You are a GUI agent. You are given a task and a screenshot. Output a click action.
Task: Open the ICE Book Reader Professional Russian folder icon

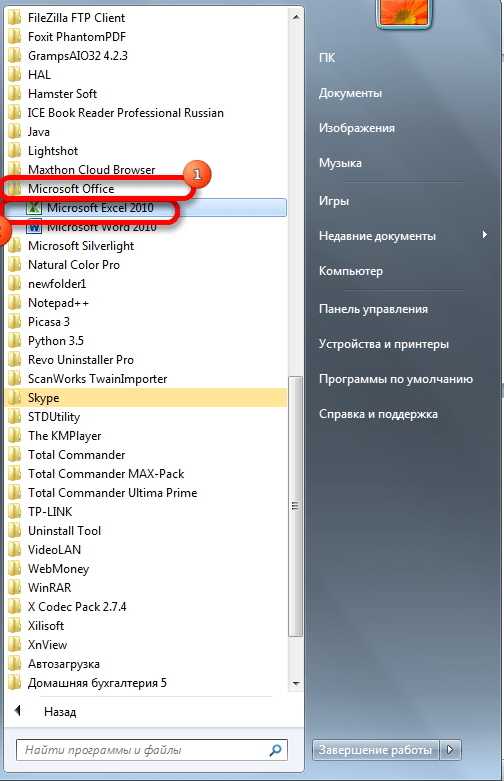[x=15, y=113]
